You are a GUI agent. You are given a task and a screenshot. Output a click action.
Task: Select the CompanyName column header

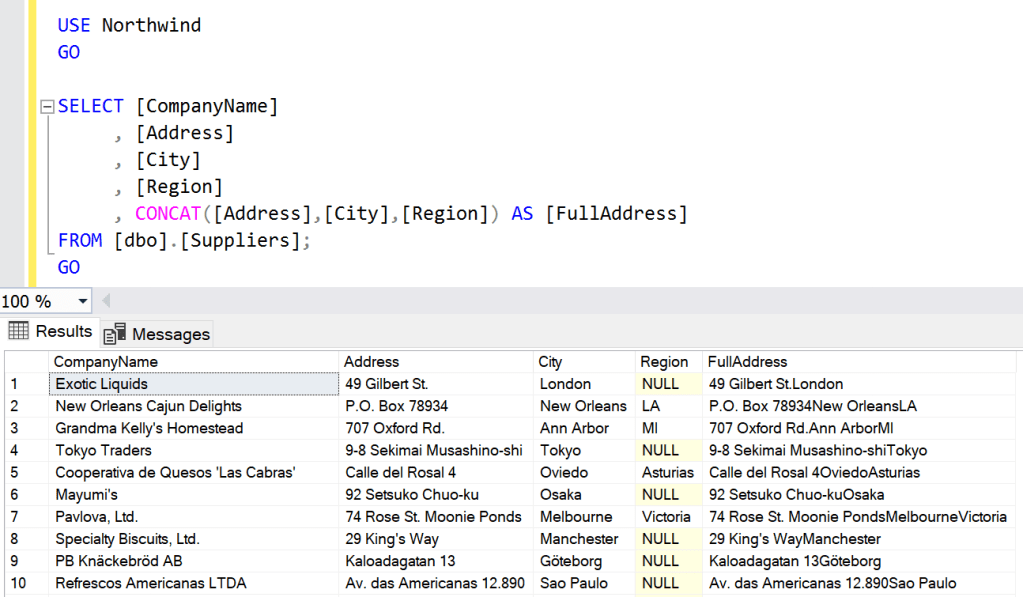[105, 362]
